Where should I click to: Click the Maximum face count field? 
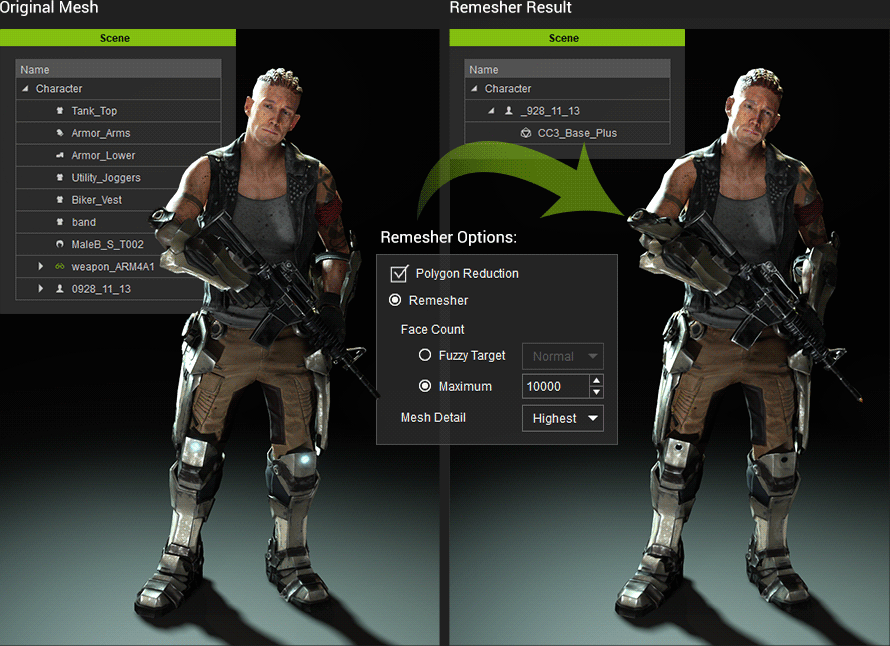coord(554,386)
